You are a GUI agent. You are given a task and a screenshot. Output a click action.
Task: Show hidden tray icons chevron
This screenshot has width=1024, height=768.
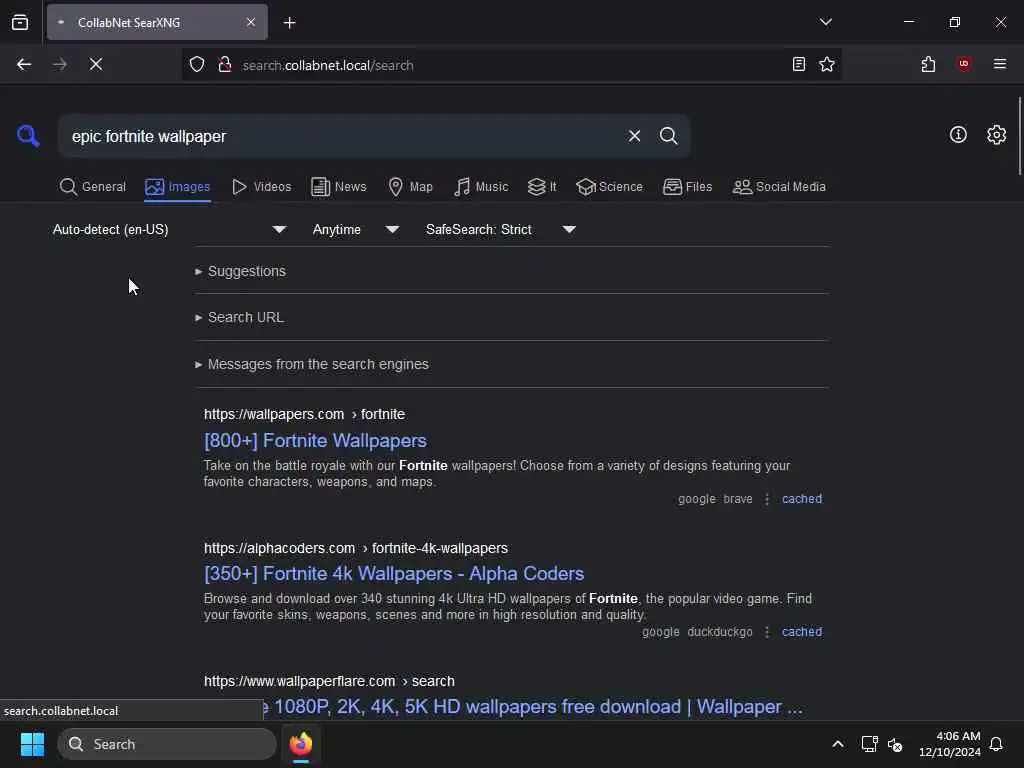[837, 744]
